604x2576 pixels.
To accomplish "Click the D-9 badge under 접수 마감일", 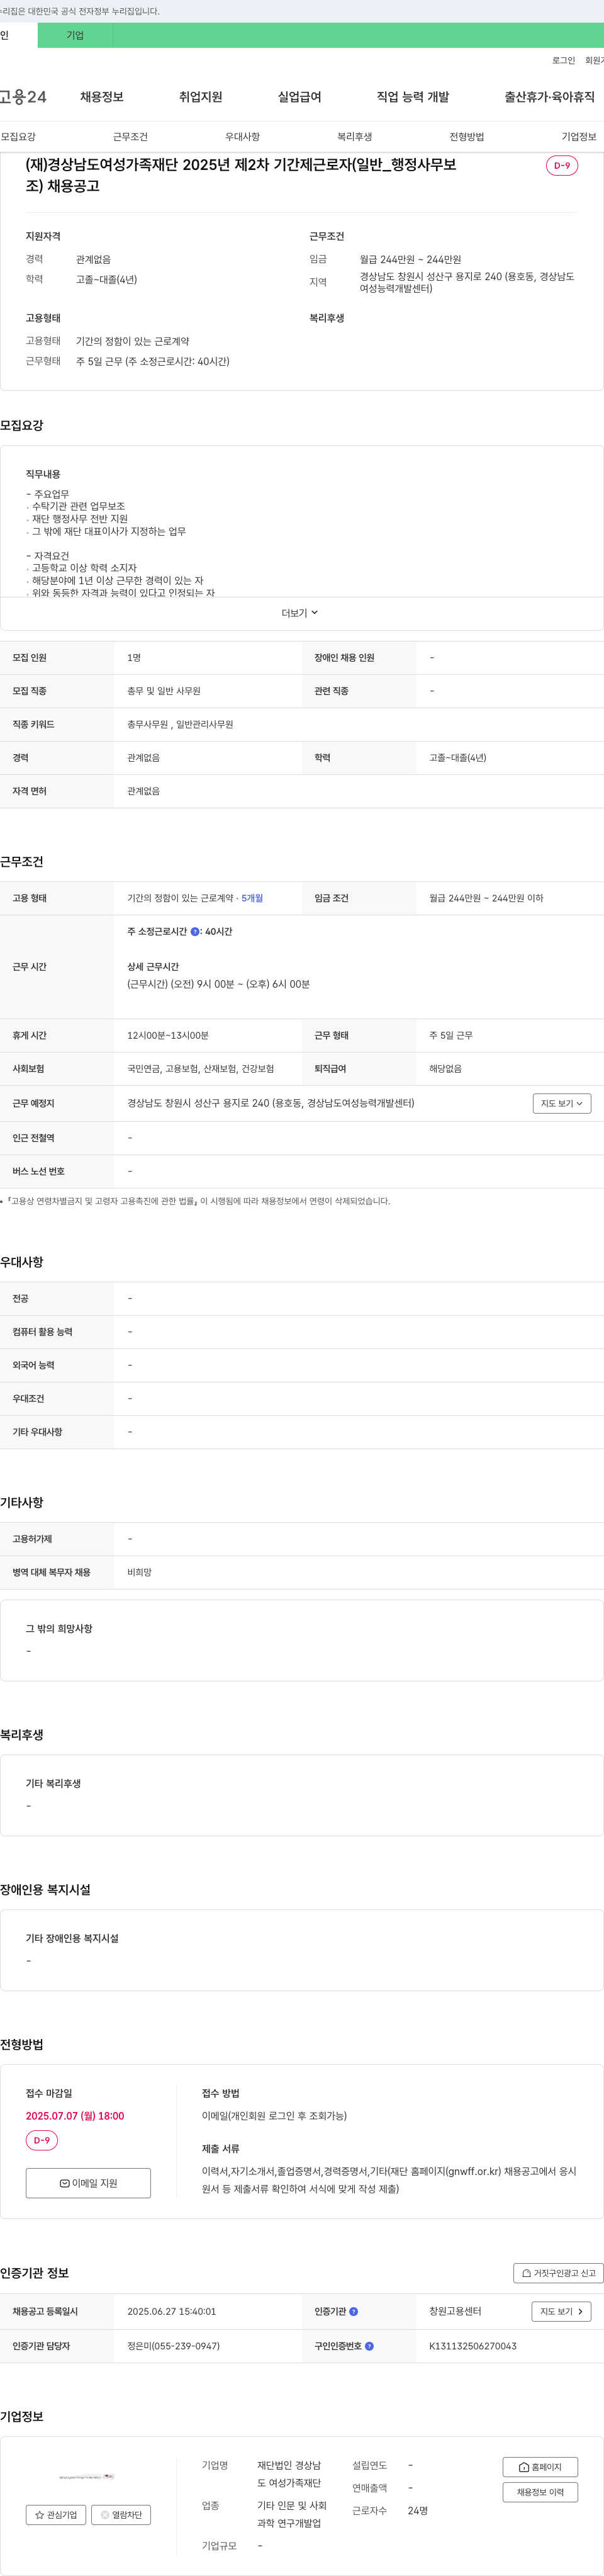I will (x=42, y=2140).
